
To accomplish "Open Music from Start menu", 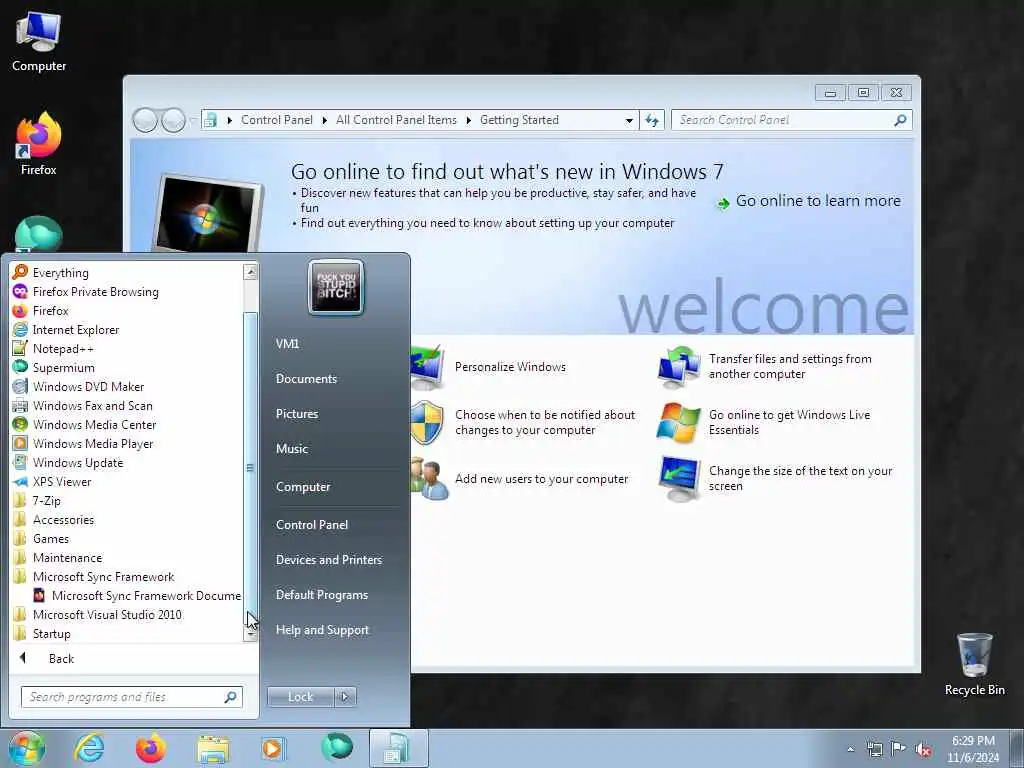I will 292,449.
